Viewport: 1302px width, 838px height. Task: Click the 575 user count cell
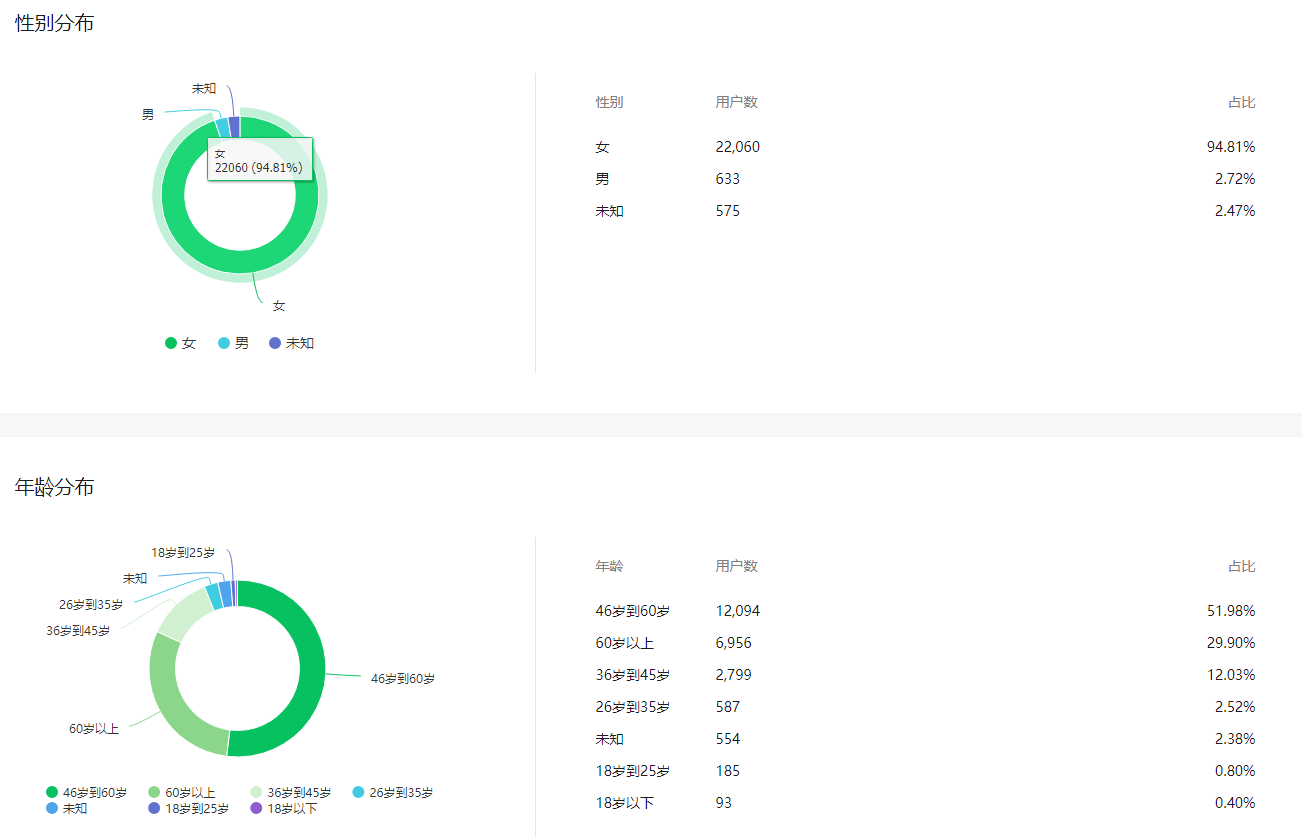(728, 211)
